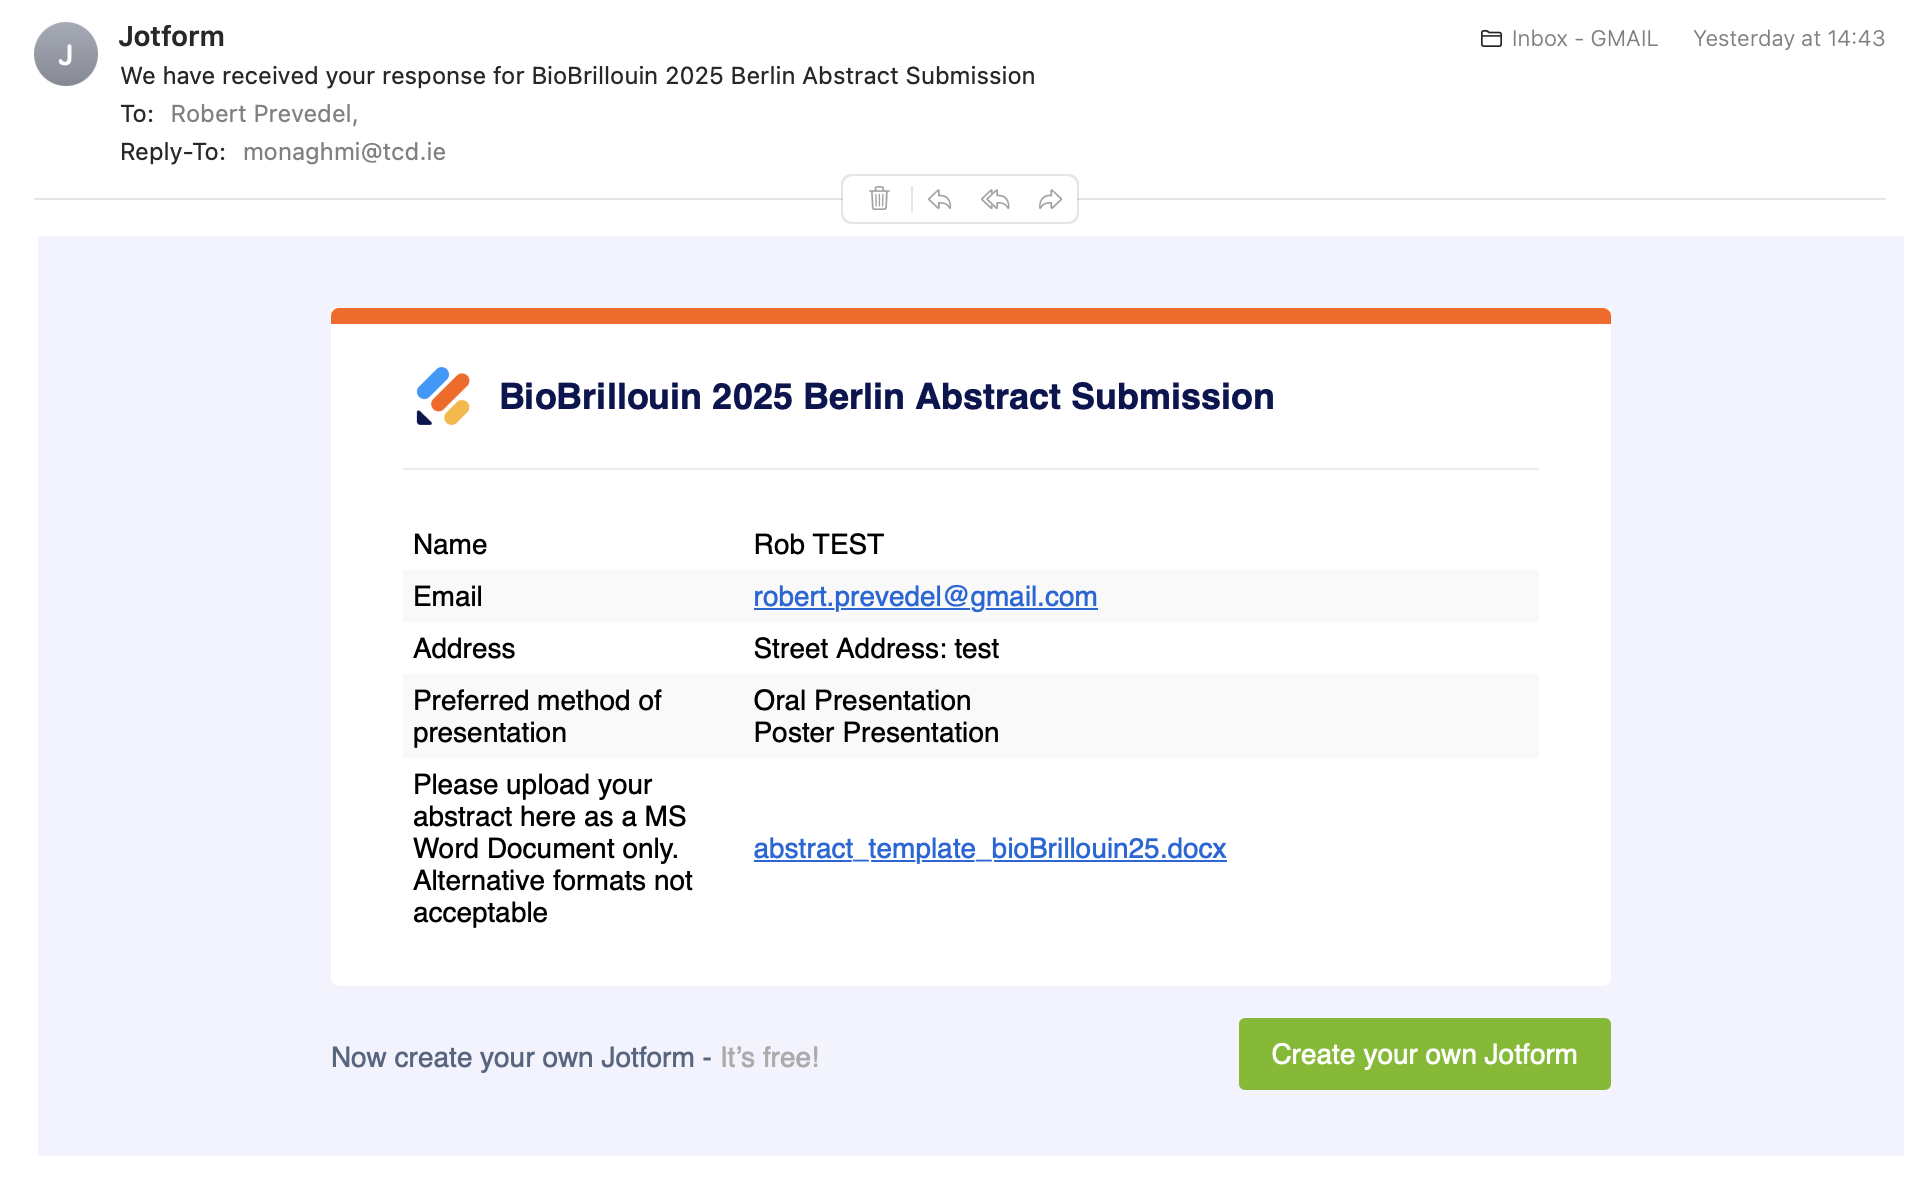Click the Rob TEST name value
The width and height of the screenshot is (1908, 1192).
click(x=818, y=545)
